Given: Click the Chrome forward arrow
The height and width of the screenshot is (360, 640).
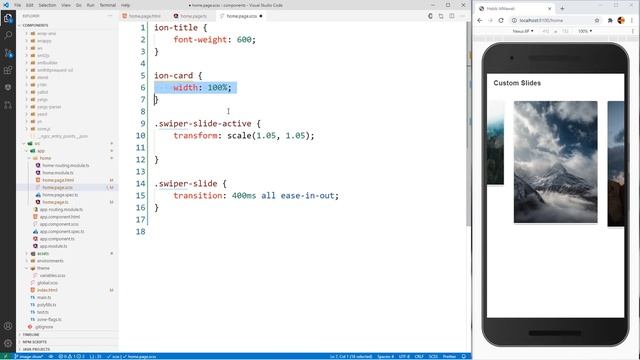Looking at the screenshot, I should click(x=490, y=20).
